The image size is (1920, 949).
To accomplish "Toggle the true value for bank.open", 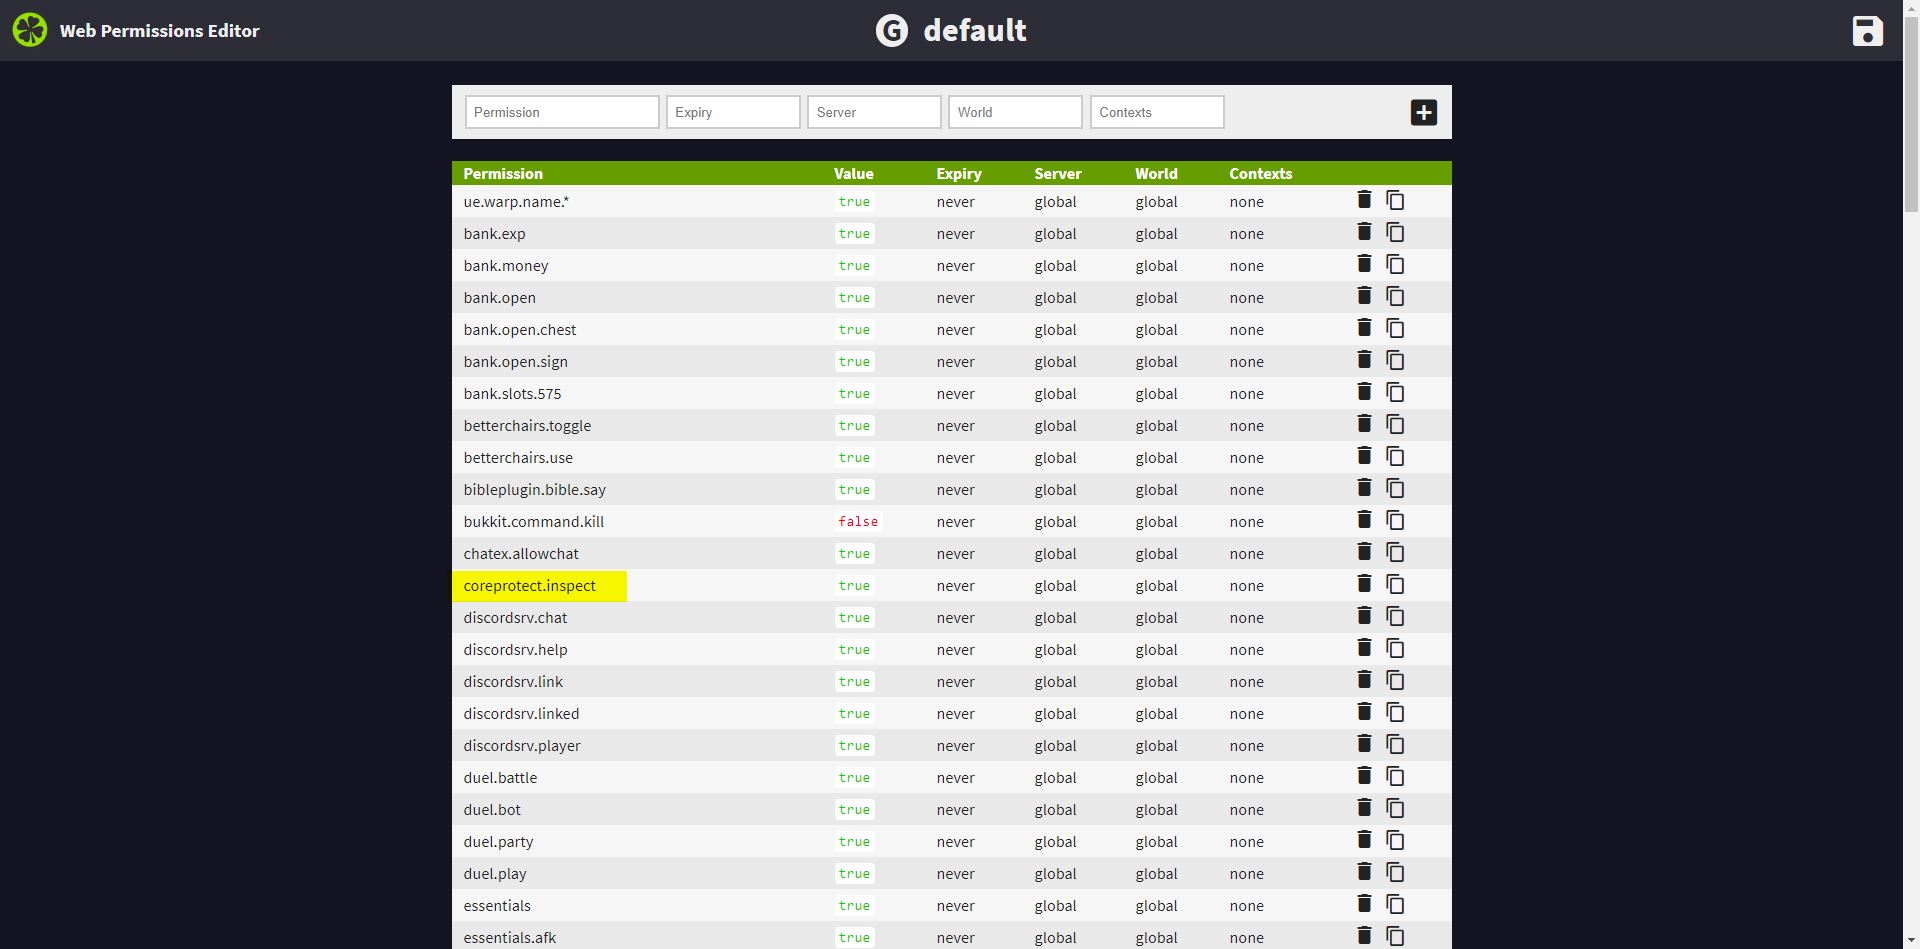I will click(854, 298).
